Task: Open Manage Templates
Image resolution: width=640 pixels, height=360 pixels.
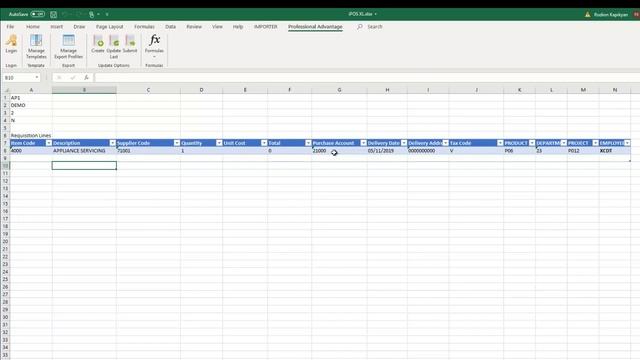Action: pos(36,47)
